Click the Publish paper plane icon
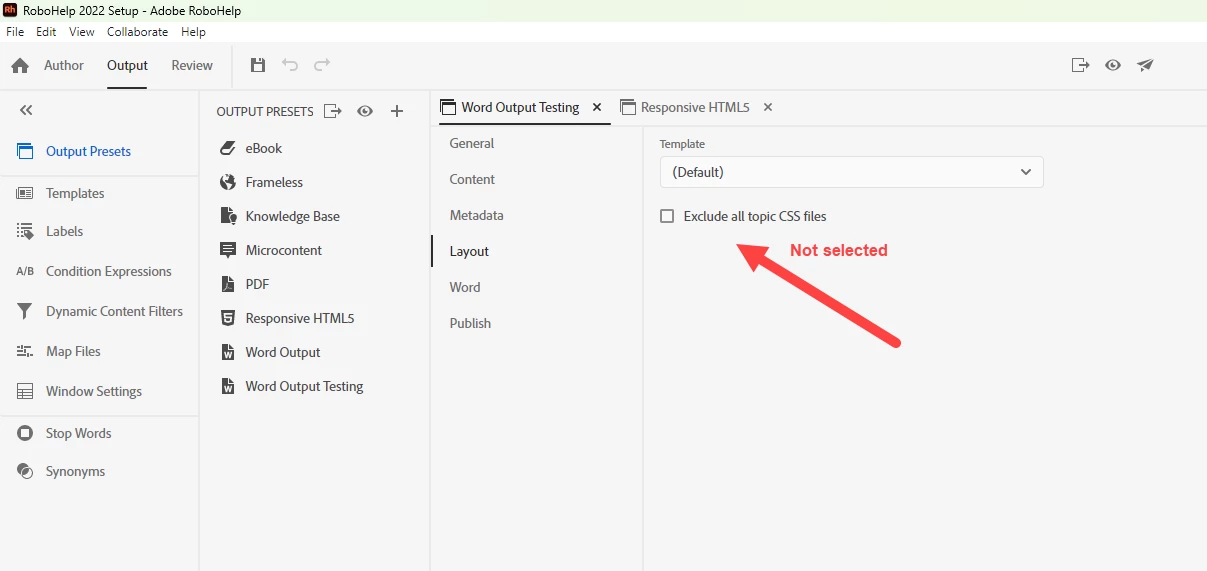1207x571 pixels. [x=1145, y=65]
